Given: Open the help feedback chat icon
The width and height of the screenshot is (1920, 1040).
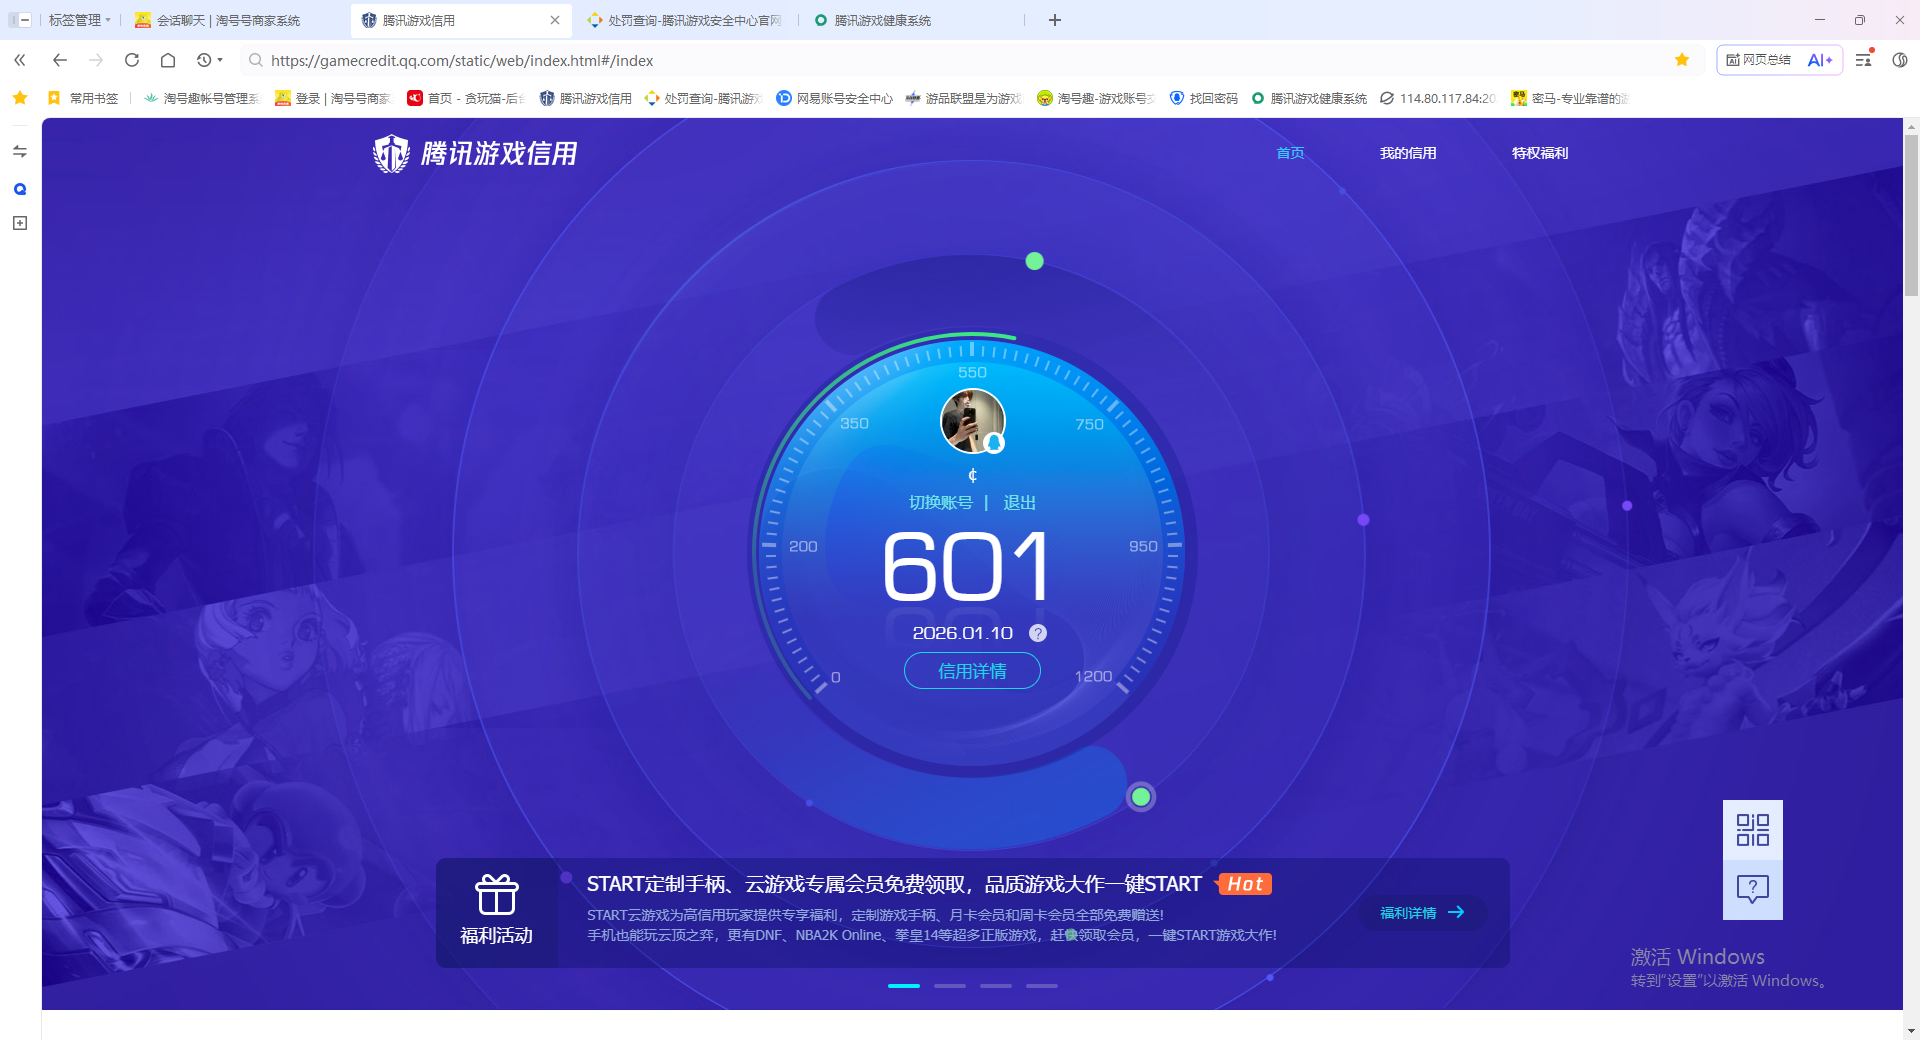Looking at the screenshot, I should pos(1752,889).
